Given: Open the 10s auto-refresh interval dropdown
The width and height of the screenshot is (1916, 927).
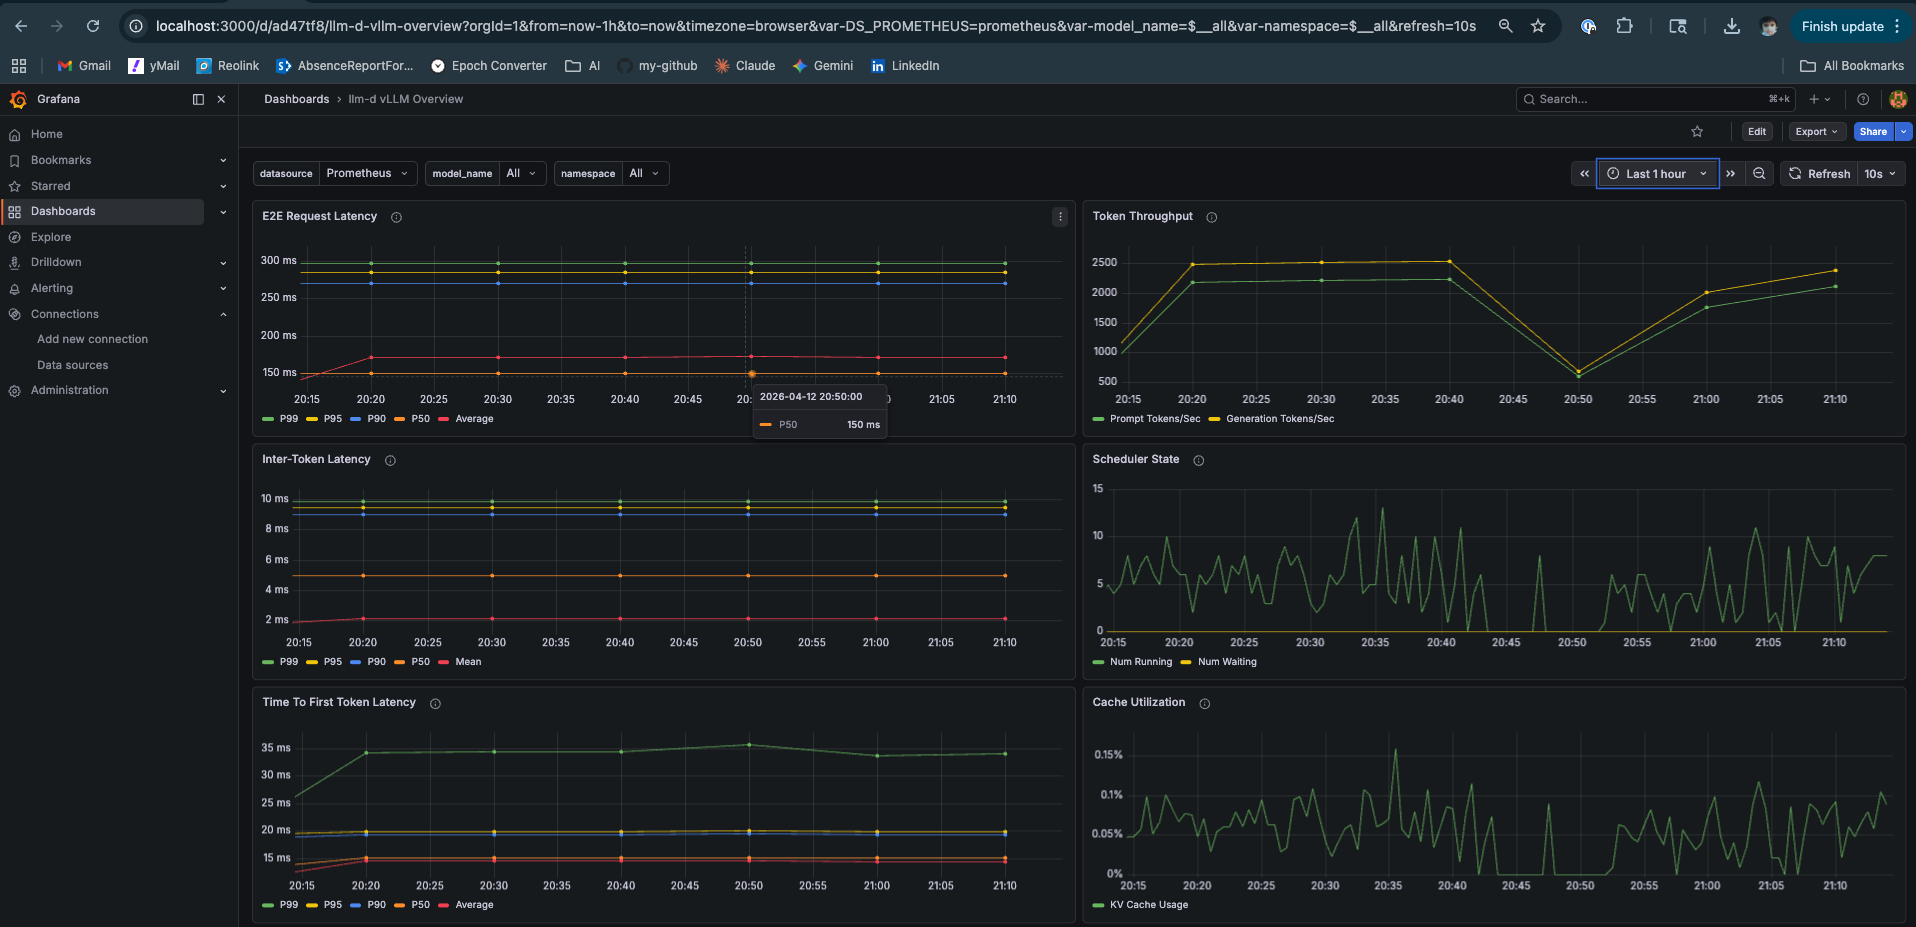Looking at the screenshot, I should click(1881, 173).
